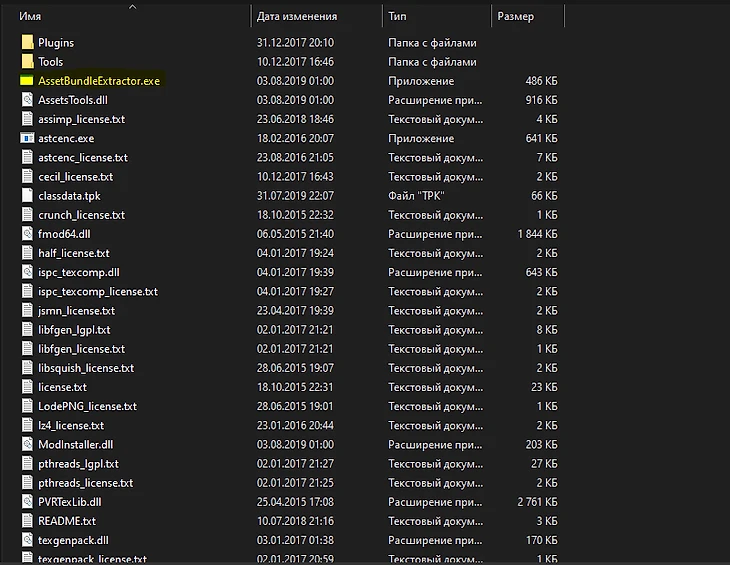Image resolution: width=730 pixels, height=565 pixels.
Task: Click the libfgen_lgpl.txt document icon
Action: pos(27,330)
